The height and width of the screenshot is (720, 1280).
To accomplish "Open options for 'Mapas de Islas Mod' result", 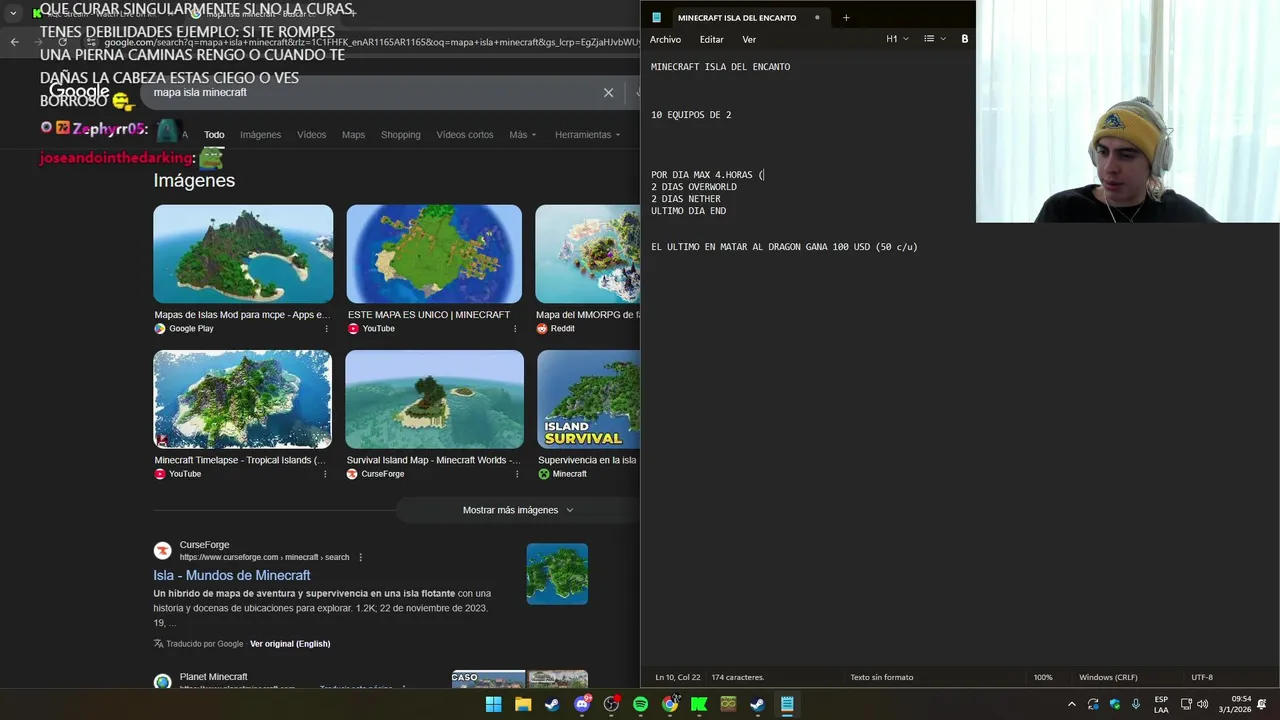I will (326, 329).
